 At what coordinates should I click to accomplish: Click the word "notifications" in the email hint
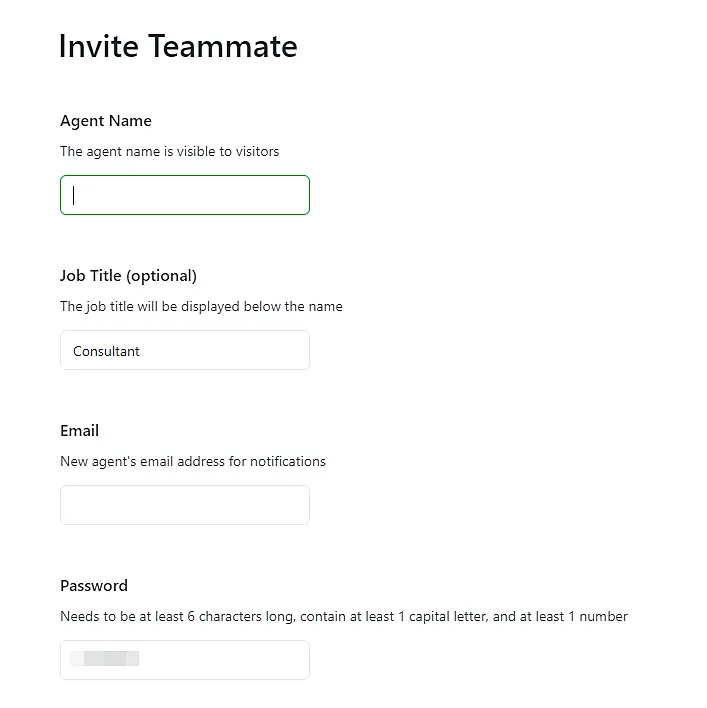point(288,462)
